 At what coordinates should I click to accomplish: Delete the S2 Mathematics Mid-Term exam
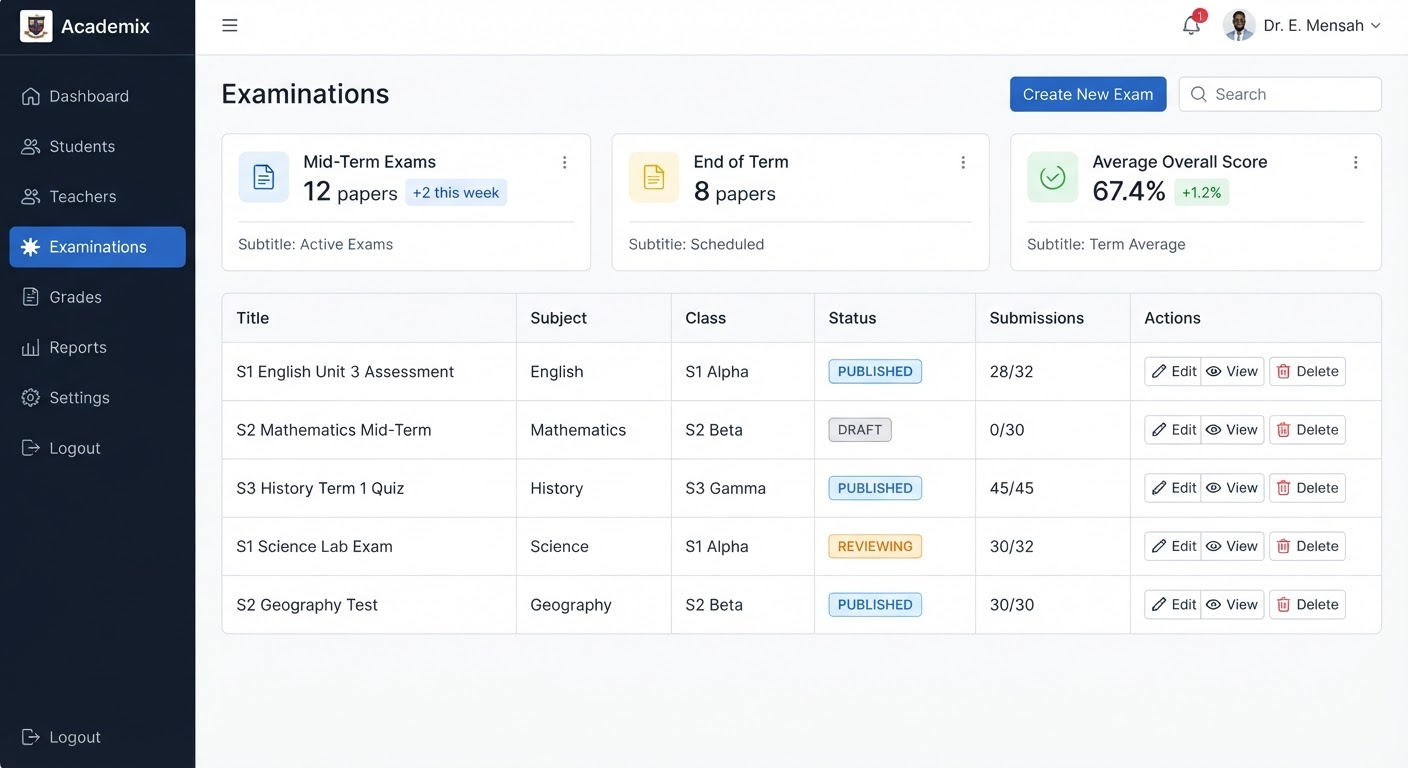(x=1307, y=430)
